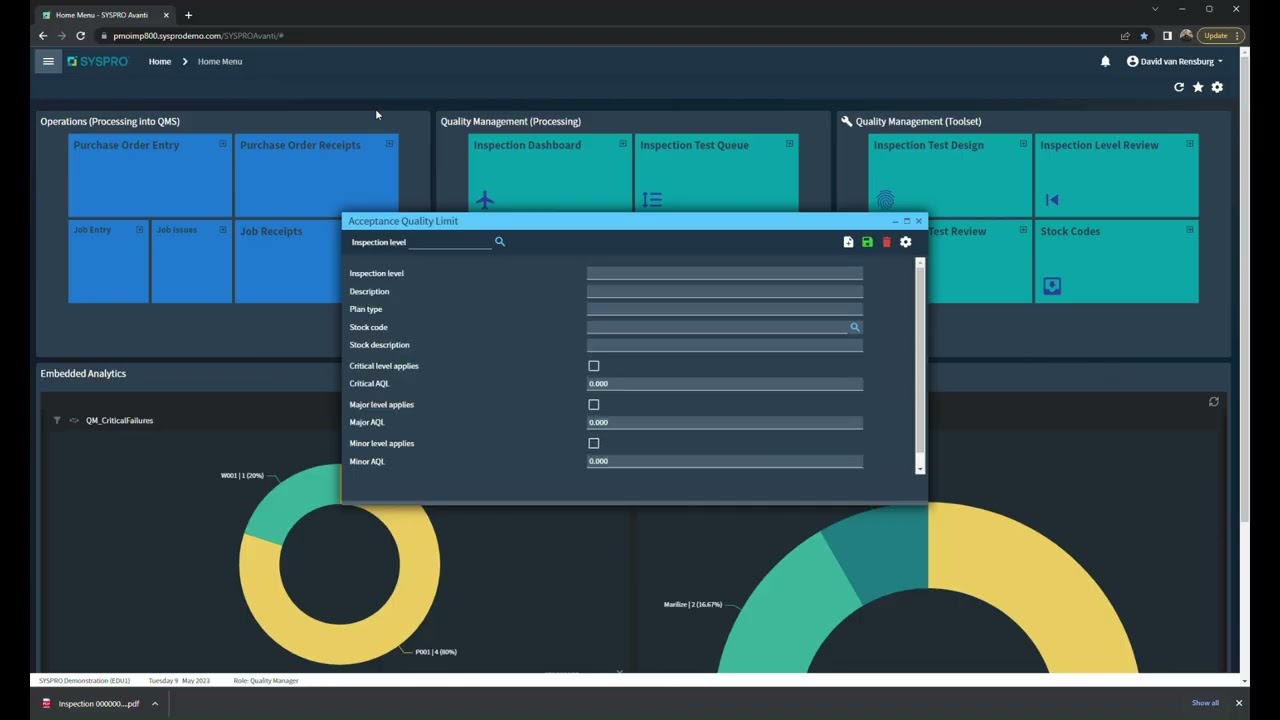Click the Plan type input field
Viewport: 1280px width, 720px height.
(724, 309)
